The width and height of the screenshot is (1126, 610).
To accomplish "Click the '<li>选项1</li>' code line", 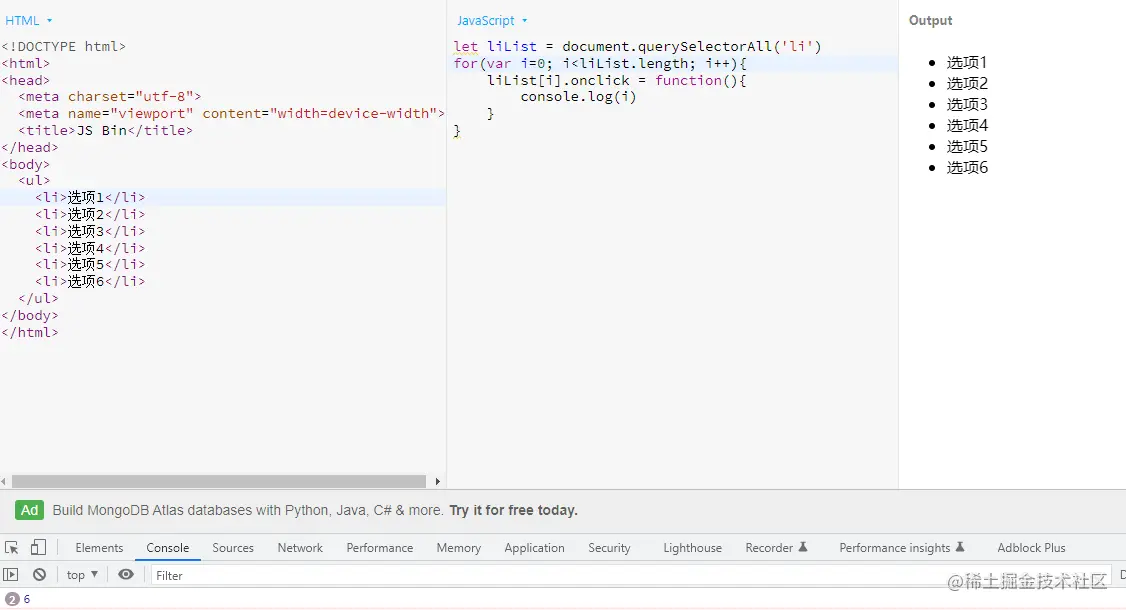I will [x=90, y=197].
